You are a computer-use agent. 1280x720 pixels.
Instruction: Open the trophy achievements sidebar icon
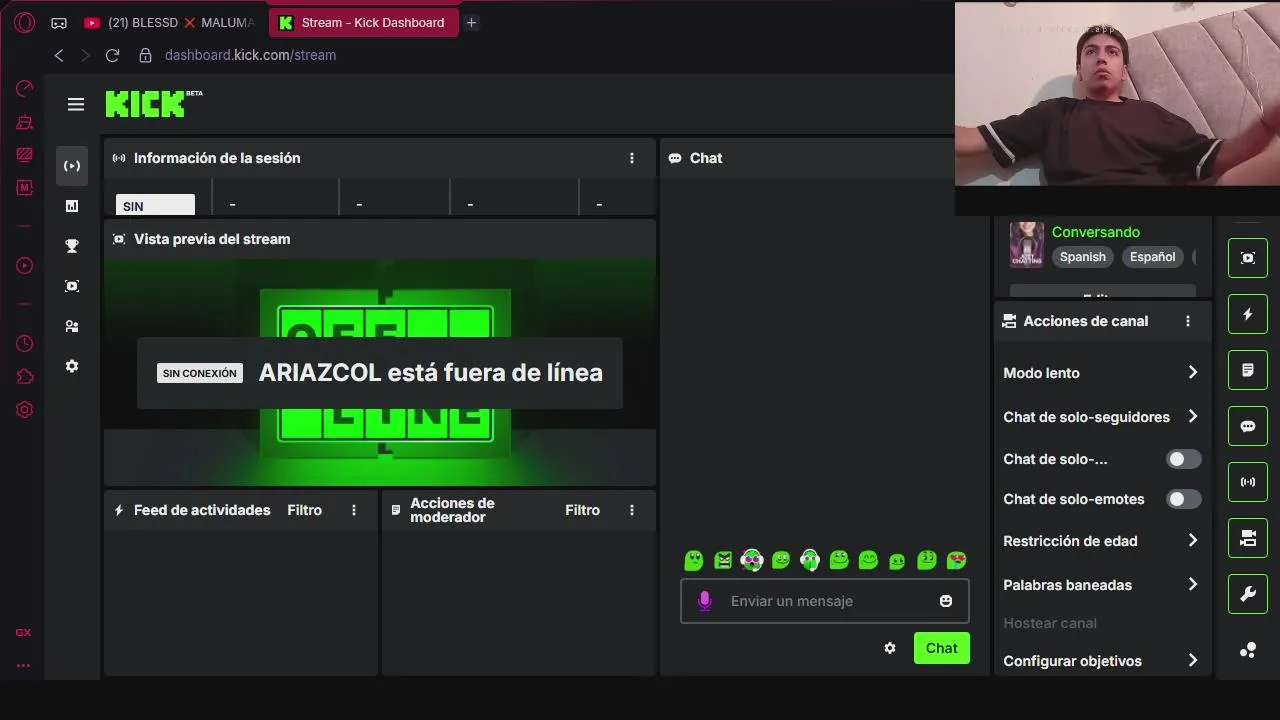pos(72,246)
